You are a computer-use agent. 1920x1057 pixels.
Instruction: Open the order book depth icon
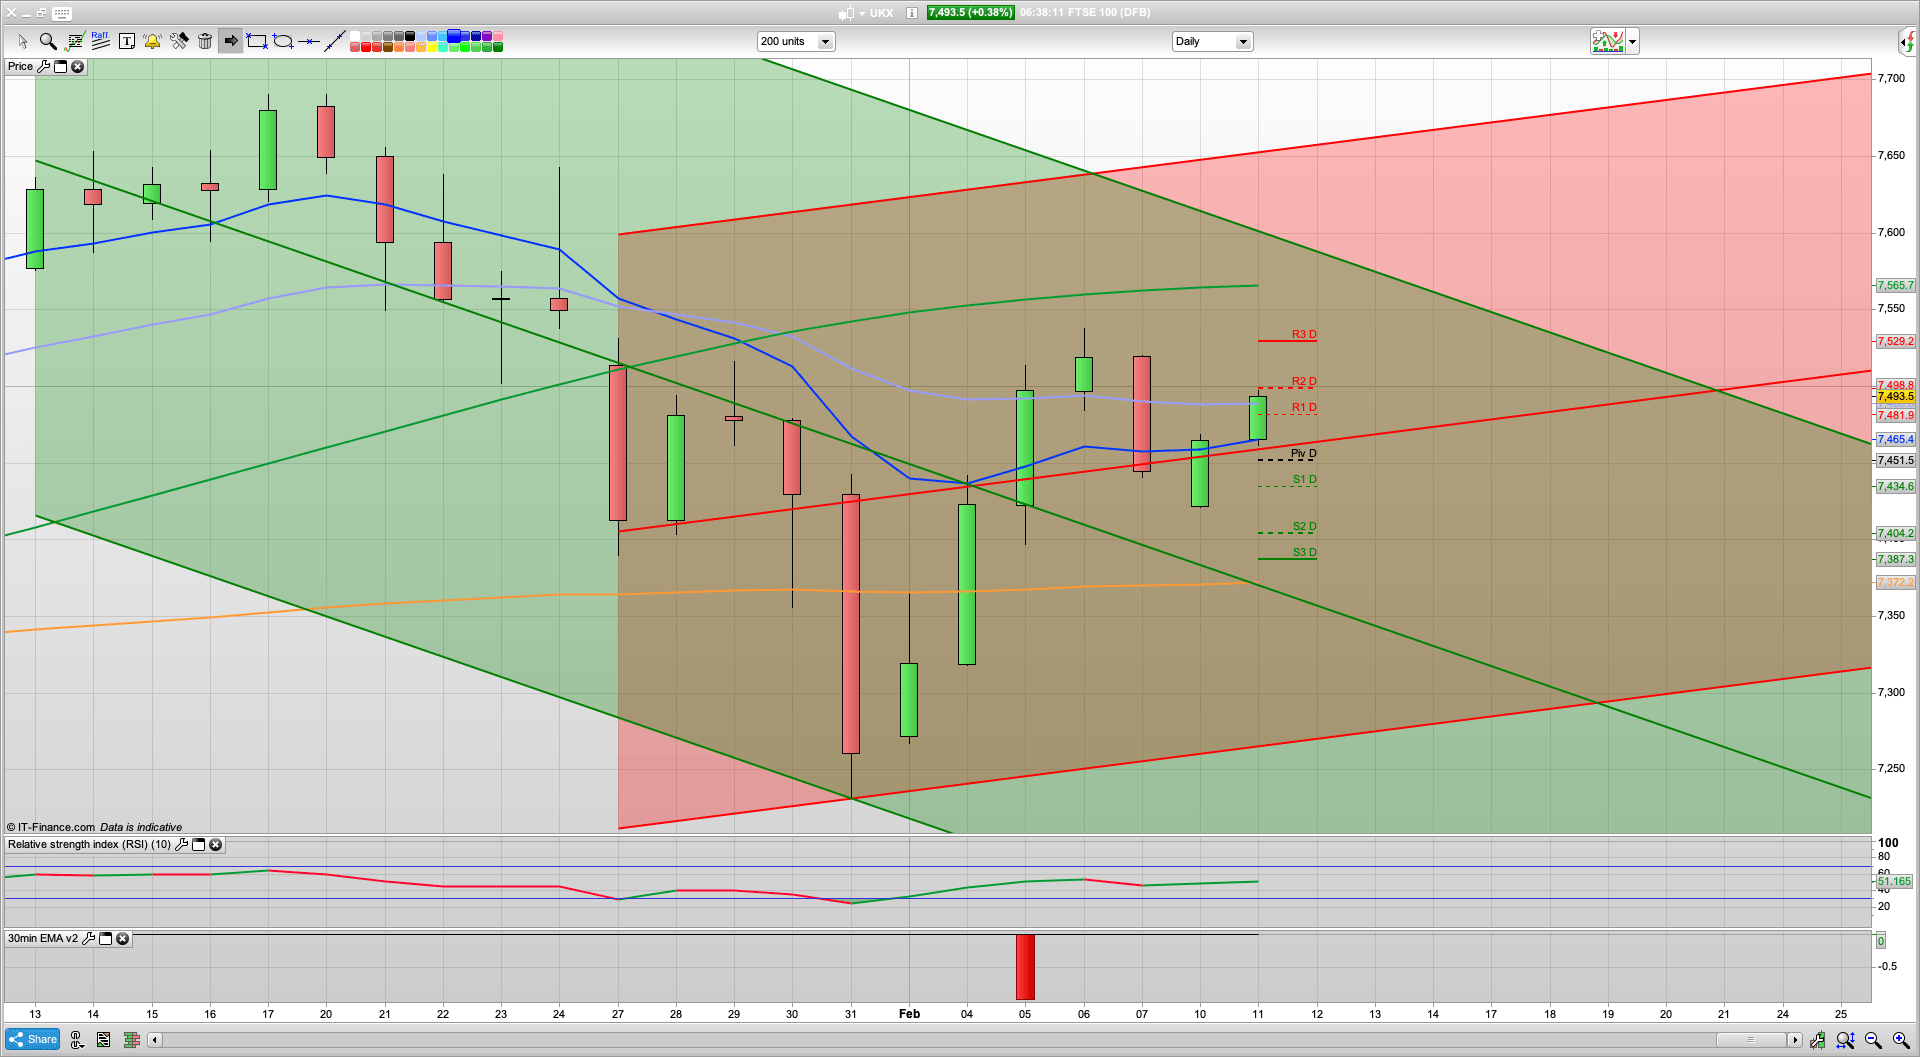click(131, 1040)
